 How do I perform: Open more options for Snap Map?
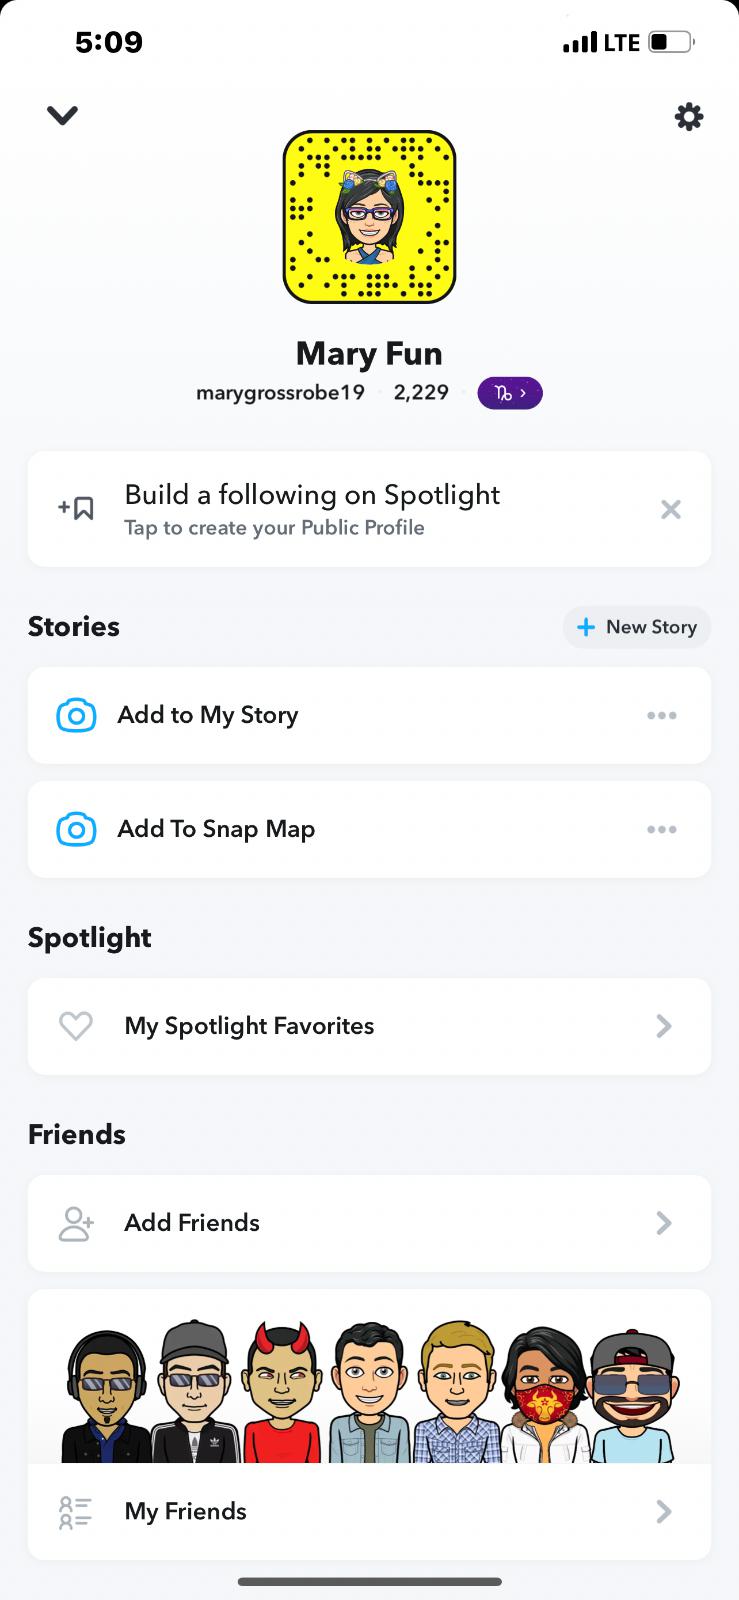click(x=662, y=830)
